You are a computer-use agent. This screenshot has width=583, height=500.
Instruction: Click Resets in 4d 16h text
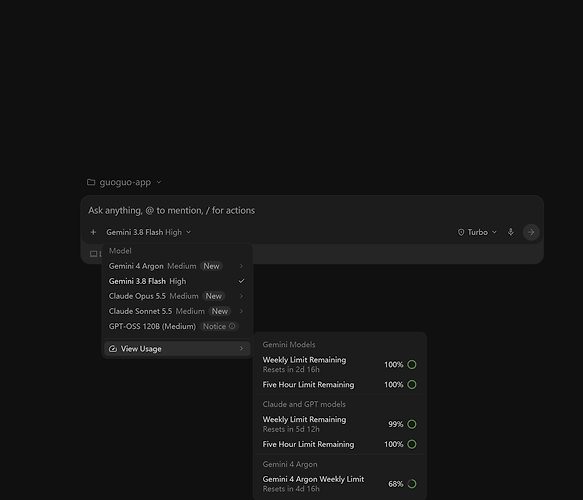[291, 489]
